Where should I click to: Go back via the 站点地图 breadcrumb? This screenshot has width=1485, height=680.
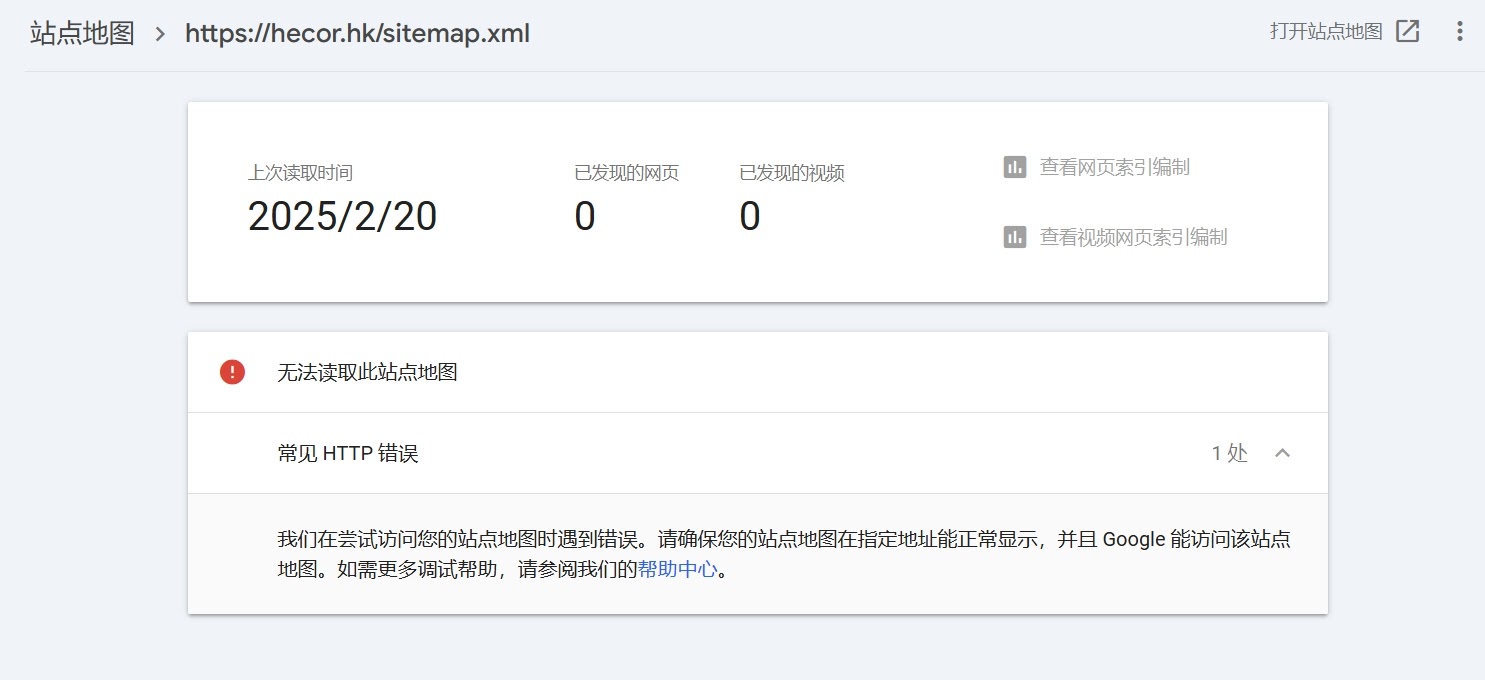pyautogui.click(x=80, y=33)
